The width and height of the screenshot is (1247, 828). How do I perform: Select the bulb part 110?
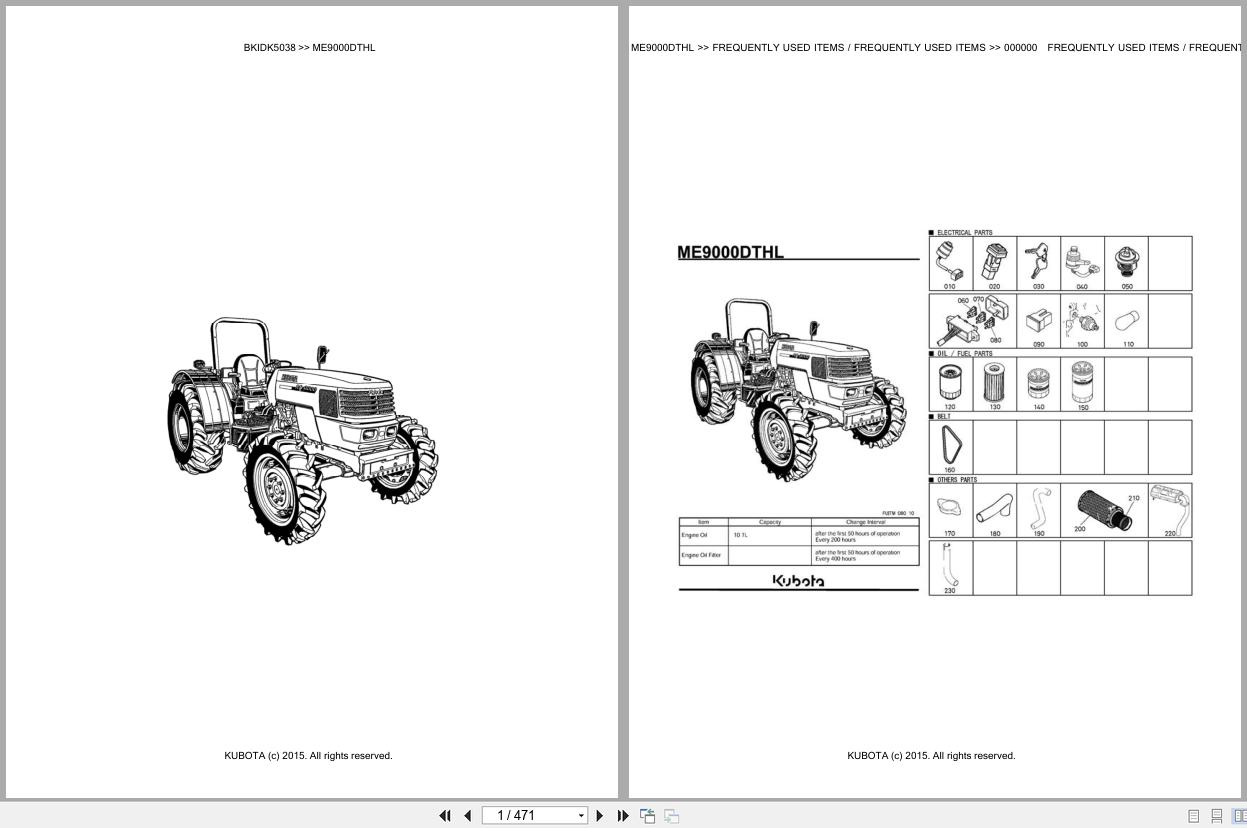coord(1126,321)
